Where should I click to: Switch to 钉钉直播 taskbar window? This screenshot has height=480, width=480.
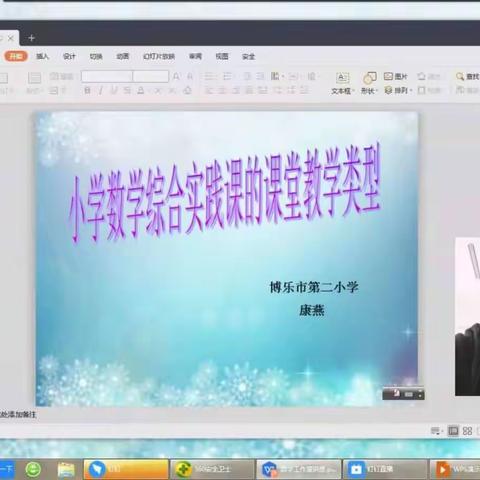pos(385,469)
